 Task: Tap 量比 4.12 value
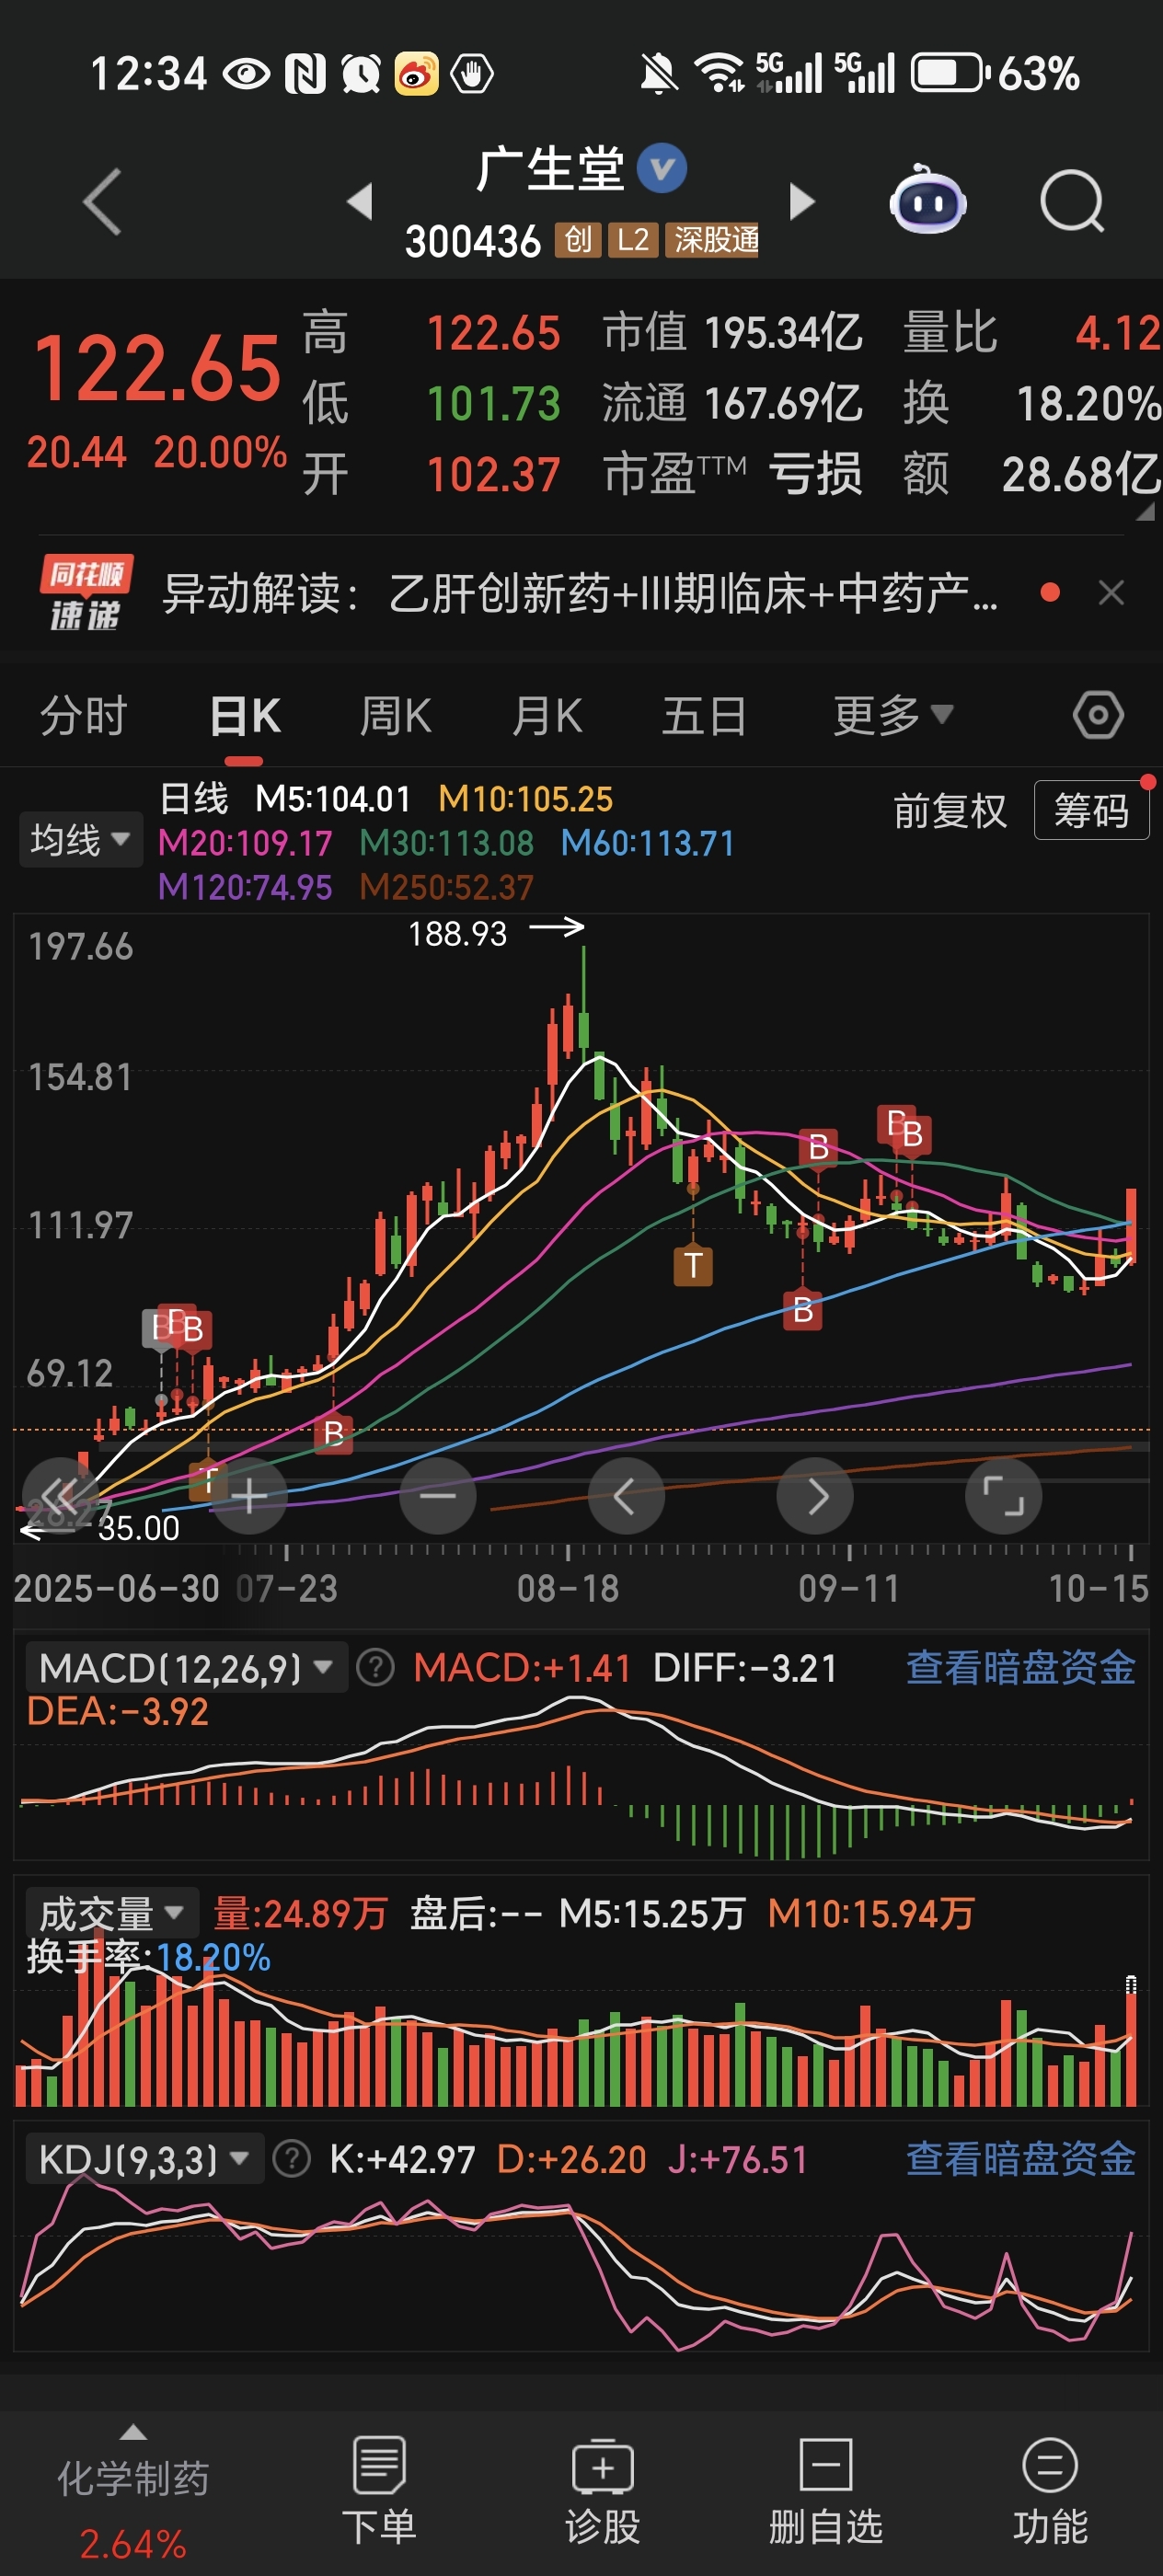(1117, 333)
